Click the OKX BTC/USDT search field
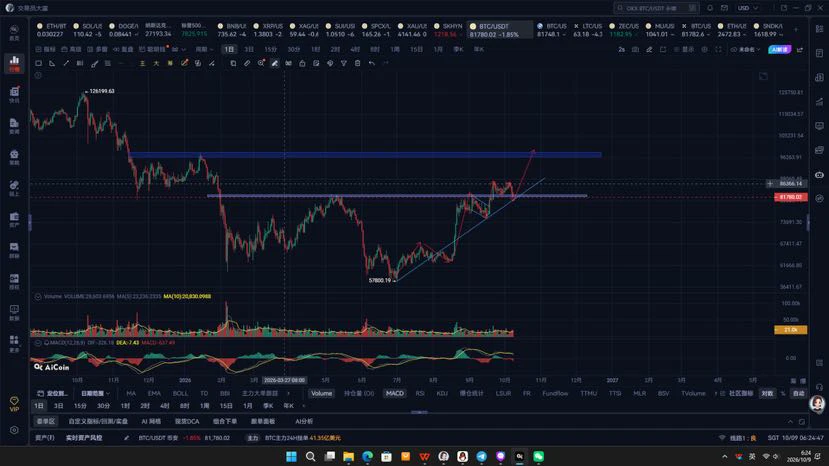The width and height of the screenshot is (829, 466). 656,8
